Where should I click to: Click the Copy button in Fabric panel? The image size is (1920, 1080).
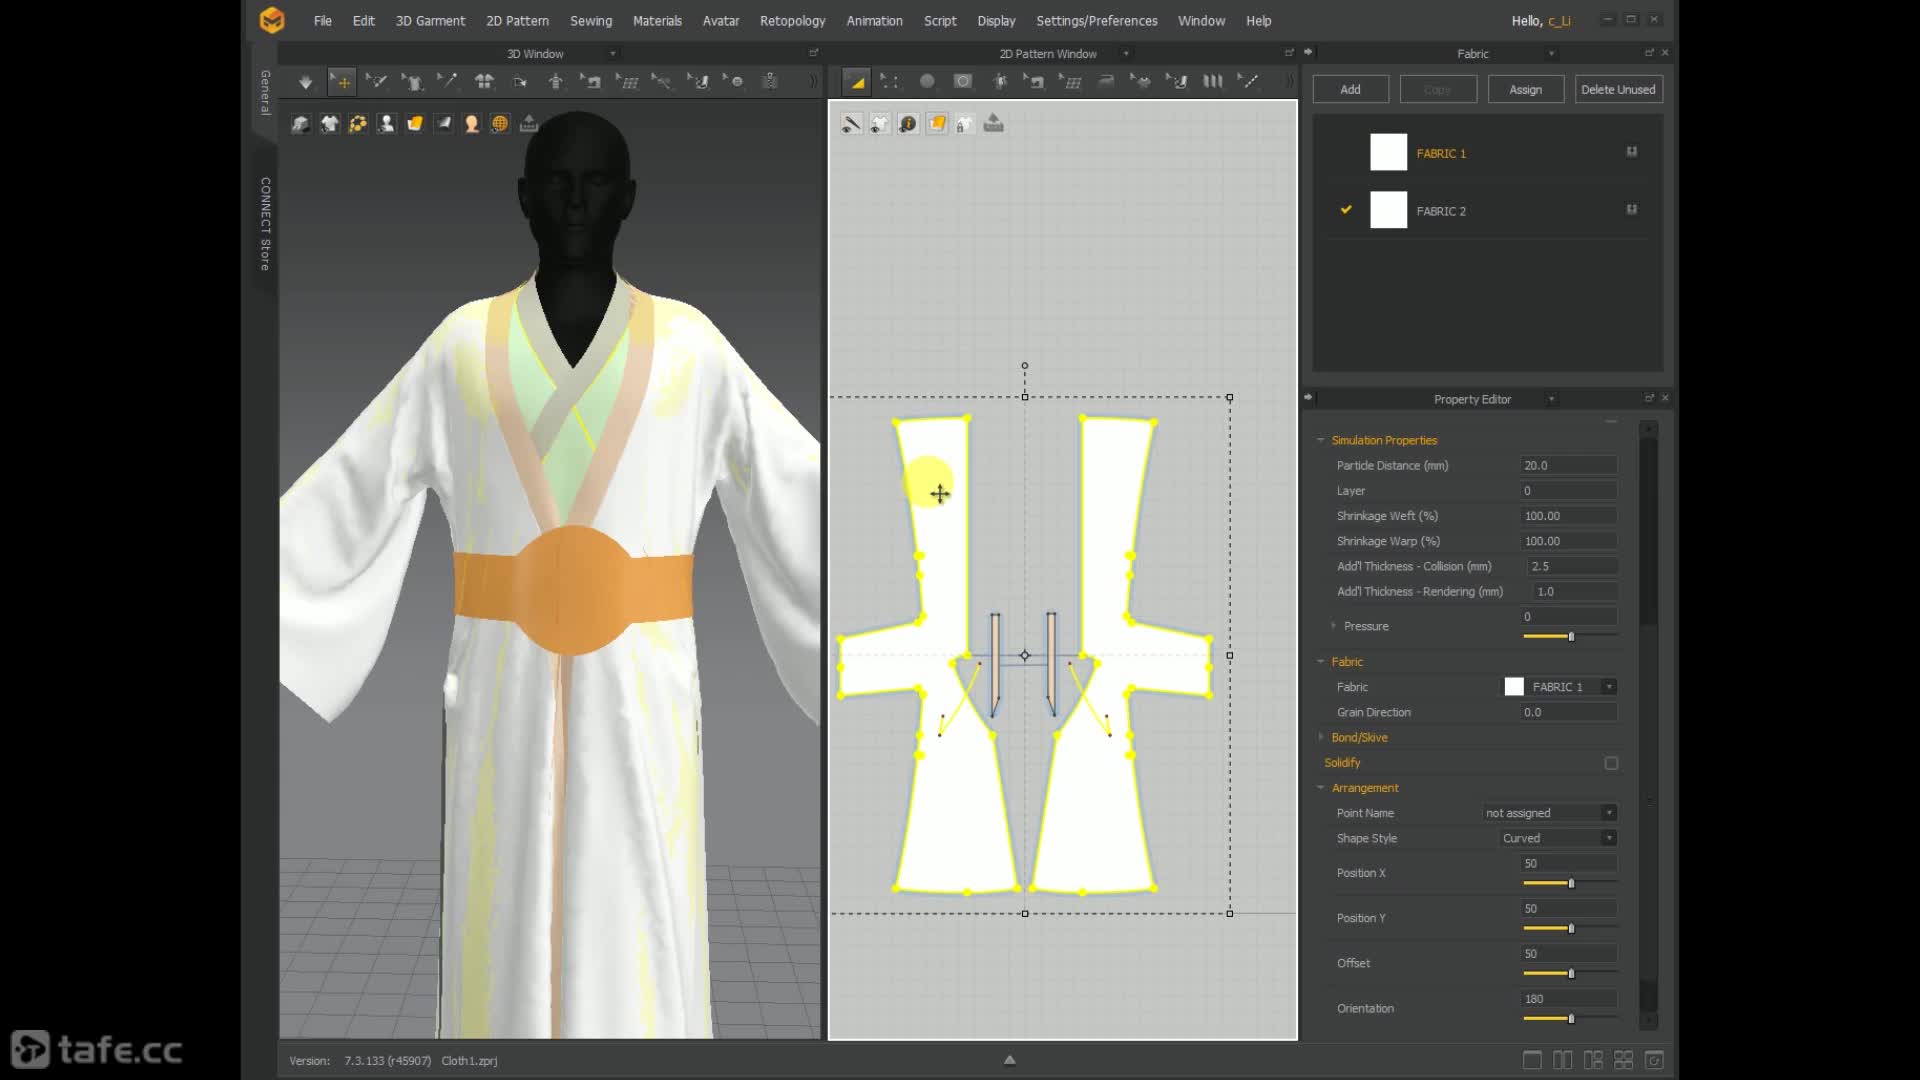tap(1437, 89)
